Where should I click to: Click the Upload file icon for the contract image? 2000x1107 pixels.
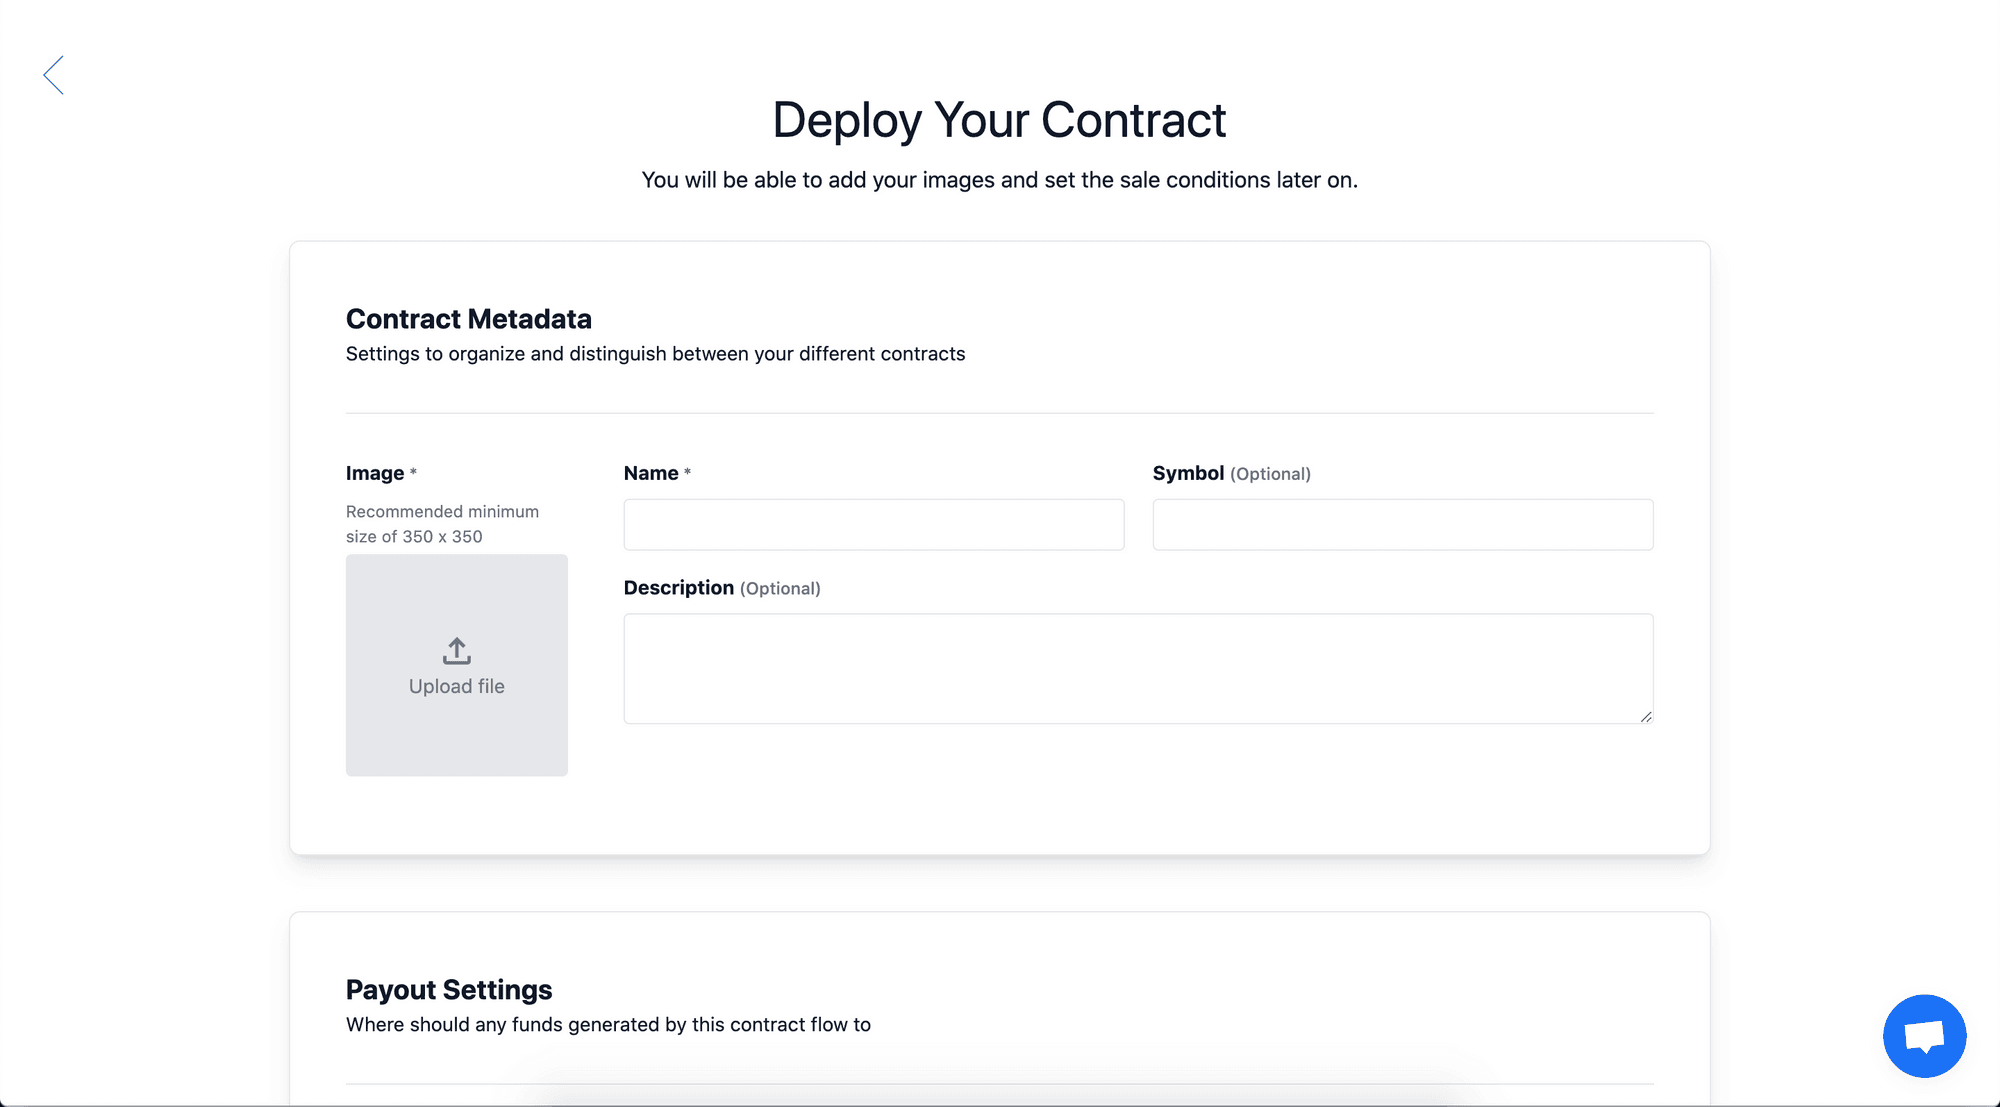point(456,650)
